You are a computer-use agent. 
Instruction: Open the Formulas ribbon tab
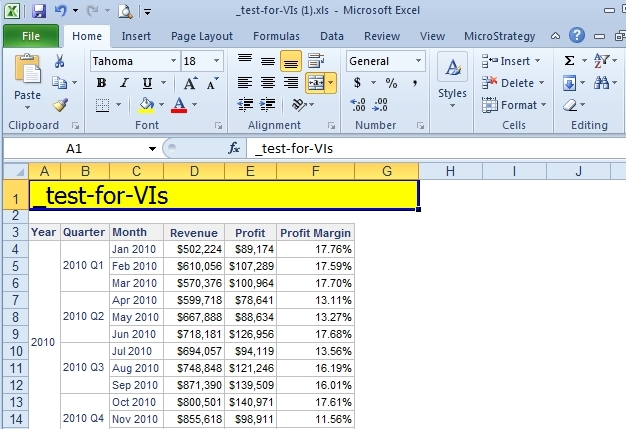click(276, 36)
